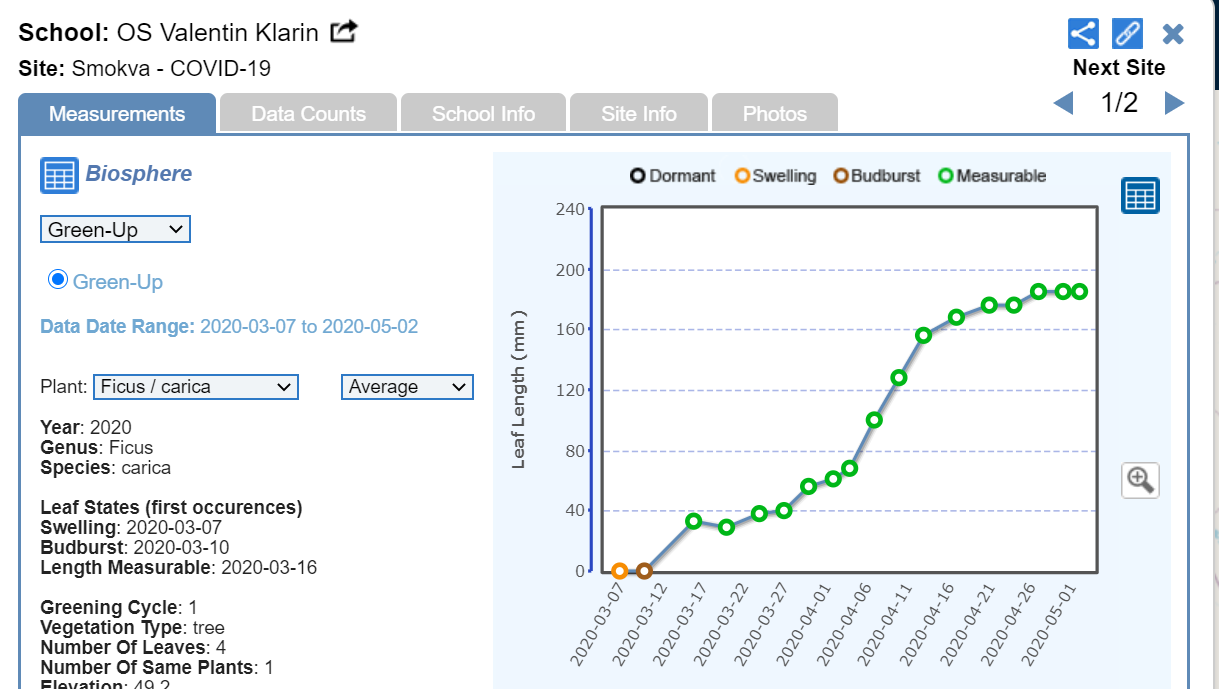The image size is (1219, 689).
Task: Click the magnifier zoom icon beside chart
Action: pyautogui.click(x=1140, y=480)
